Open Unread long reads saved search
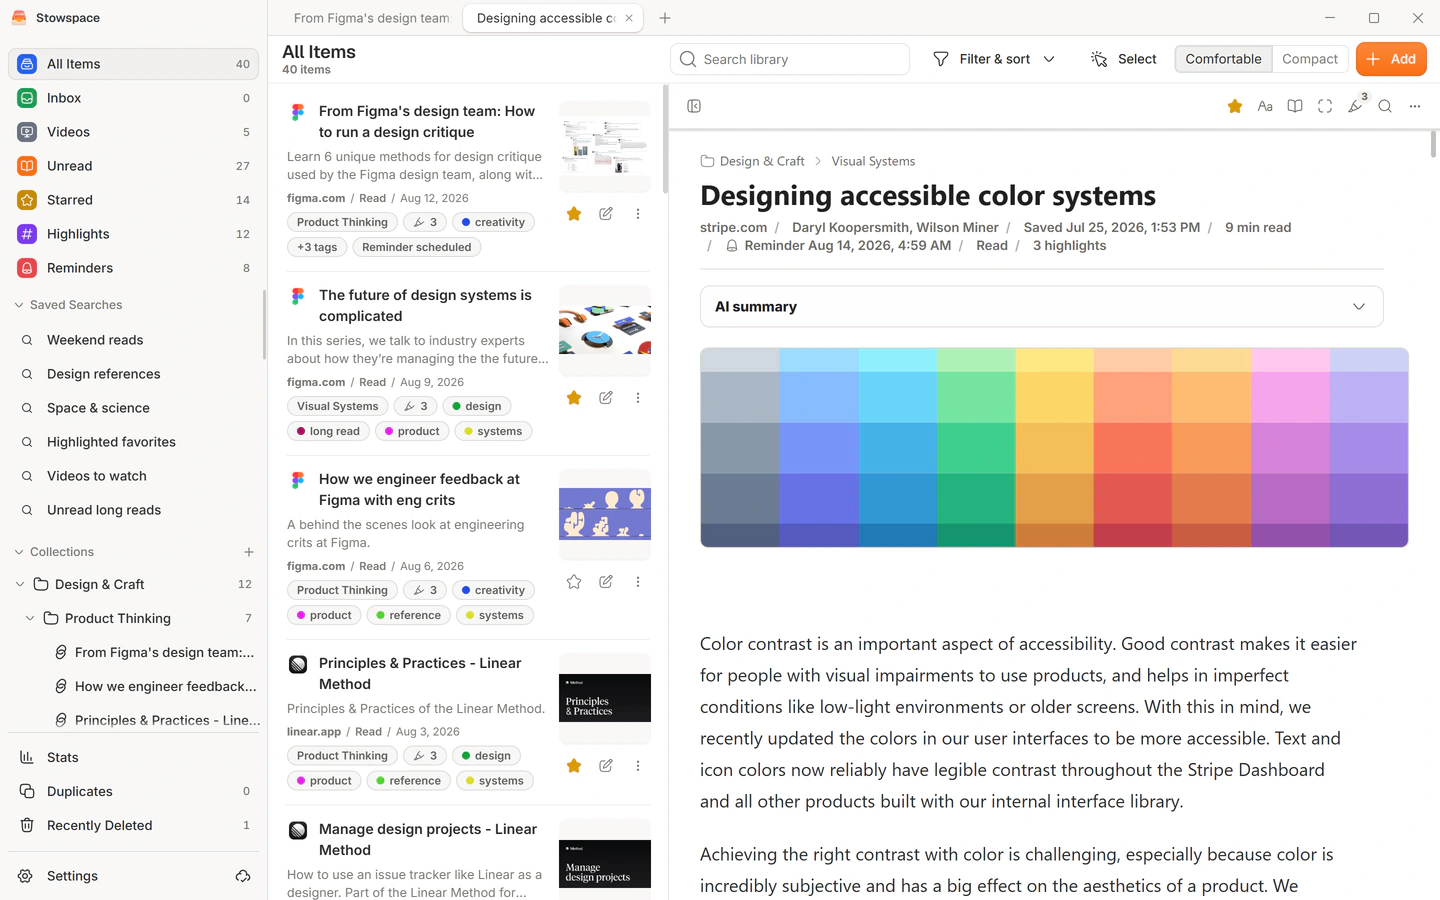 (133, 510)
